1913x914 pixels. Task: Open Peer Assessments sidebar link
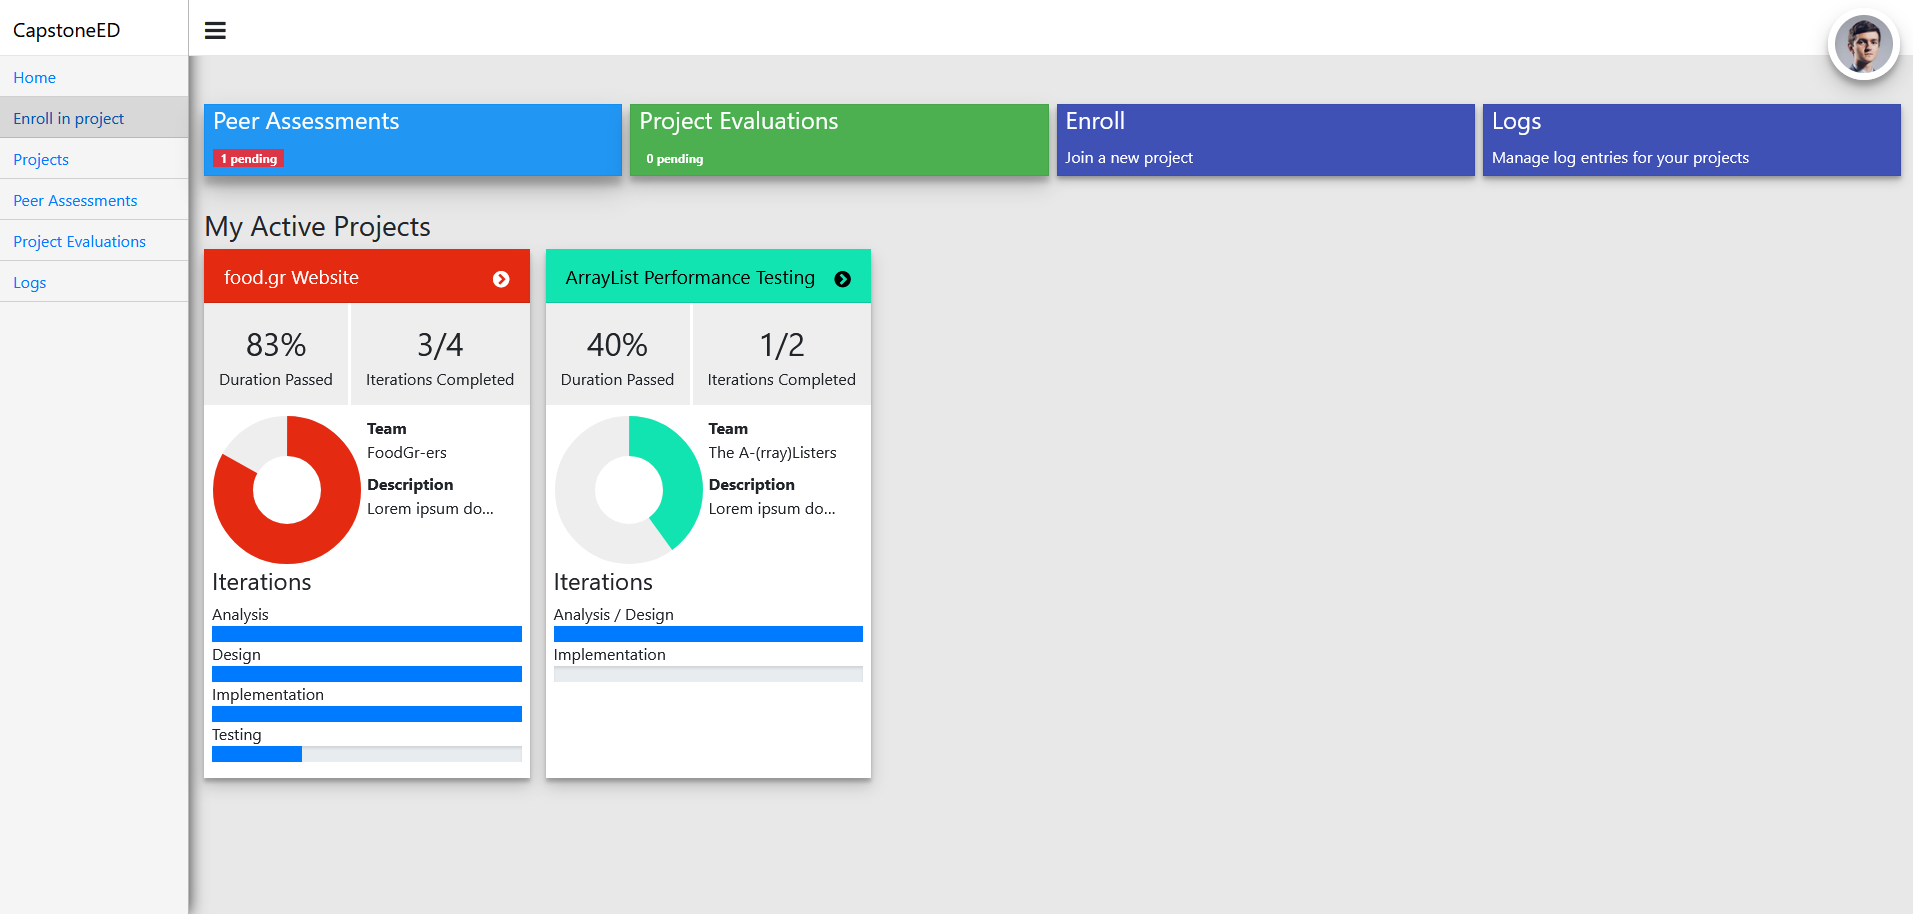pyautogui.click(x=75, y=200)
